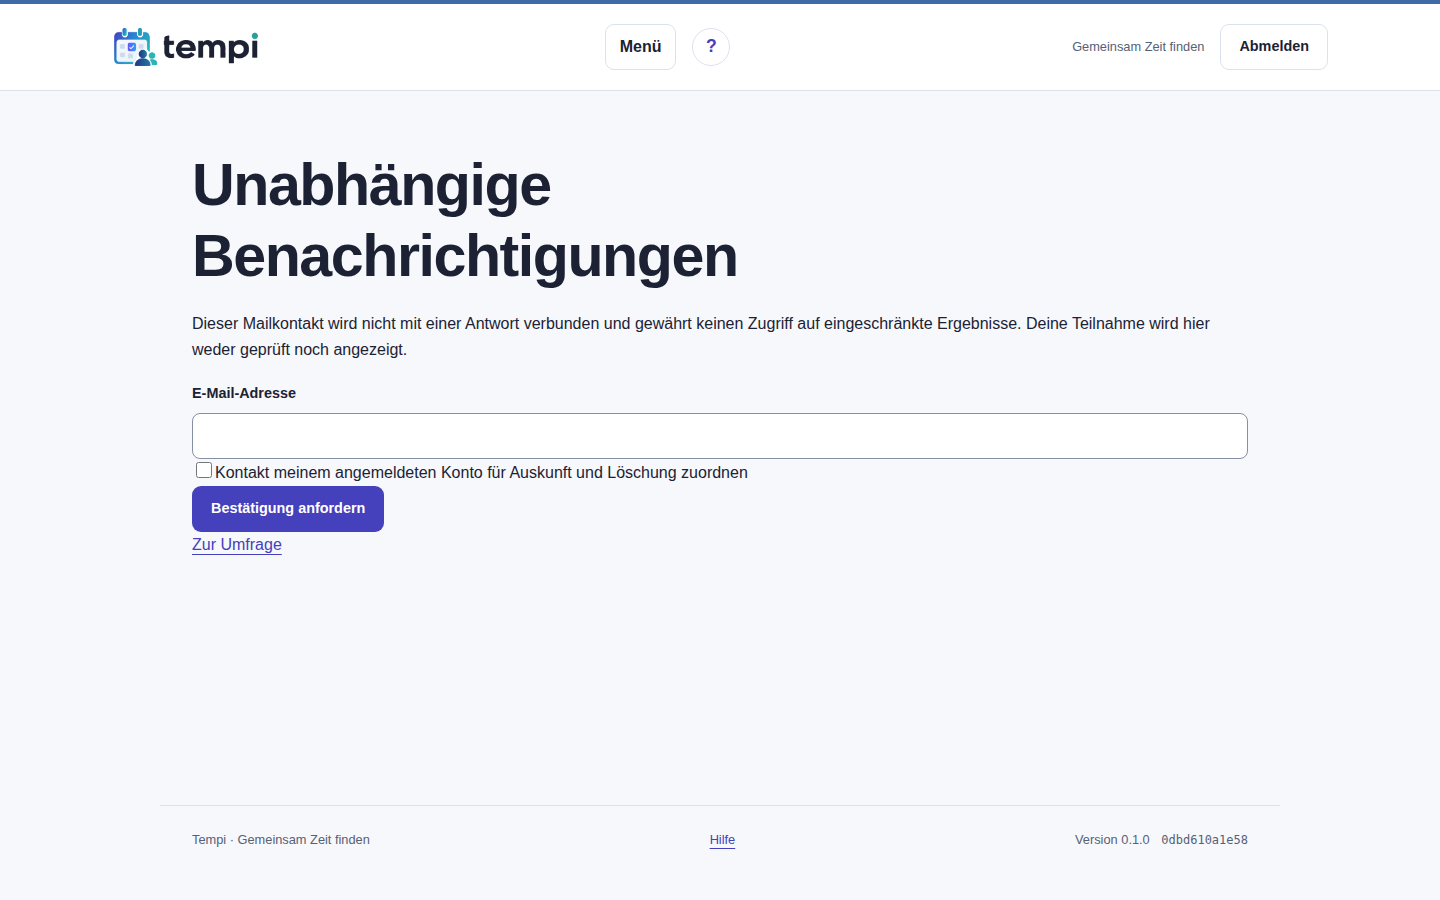Select the header text Gemeinsam Zeit finden
This screenshot has width=1440, height=900.
1138,47
